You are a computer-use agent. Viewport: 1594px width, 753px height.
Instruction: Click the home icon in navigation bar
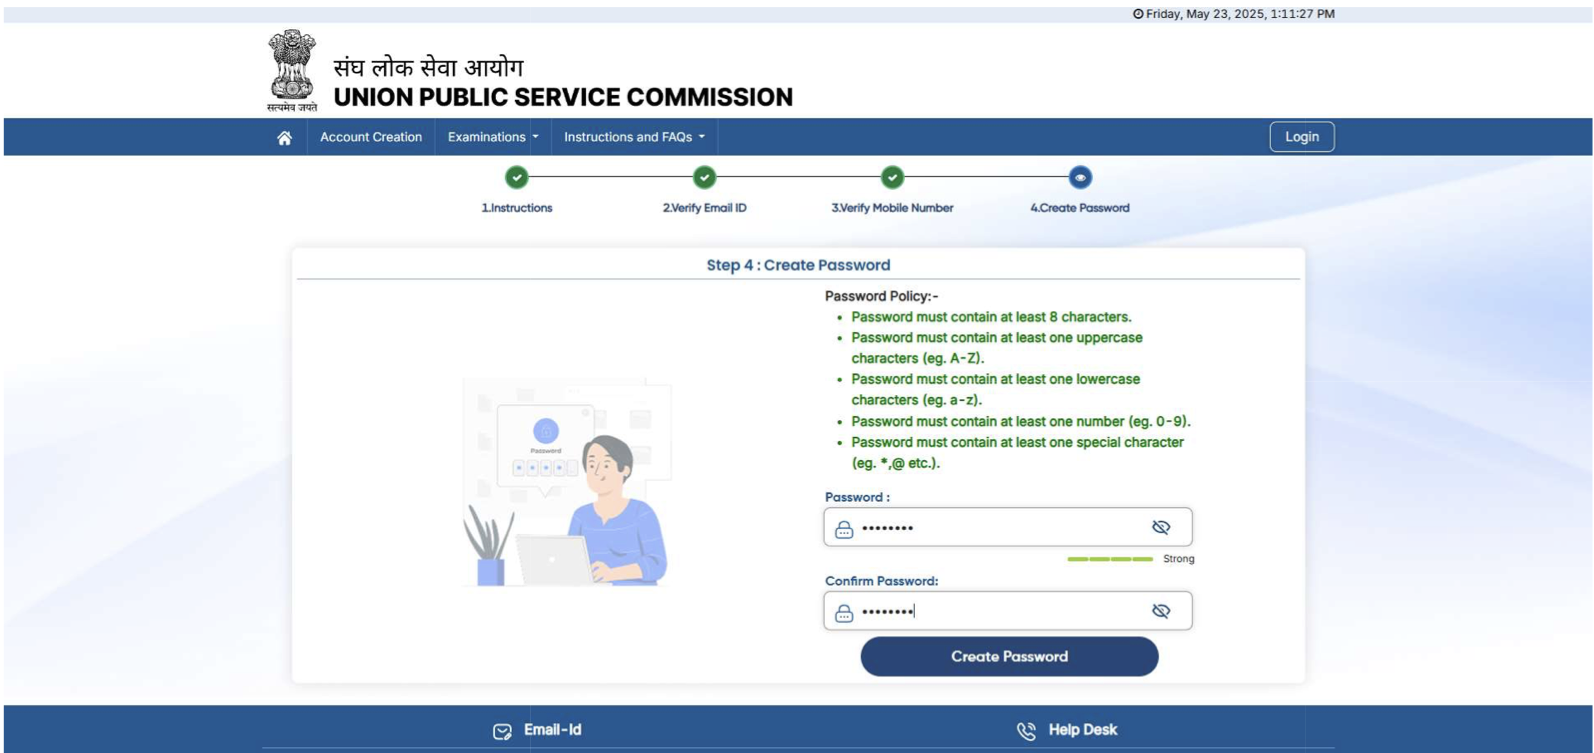285,138
